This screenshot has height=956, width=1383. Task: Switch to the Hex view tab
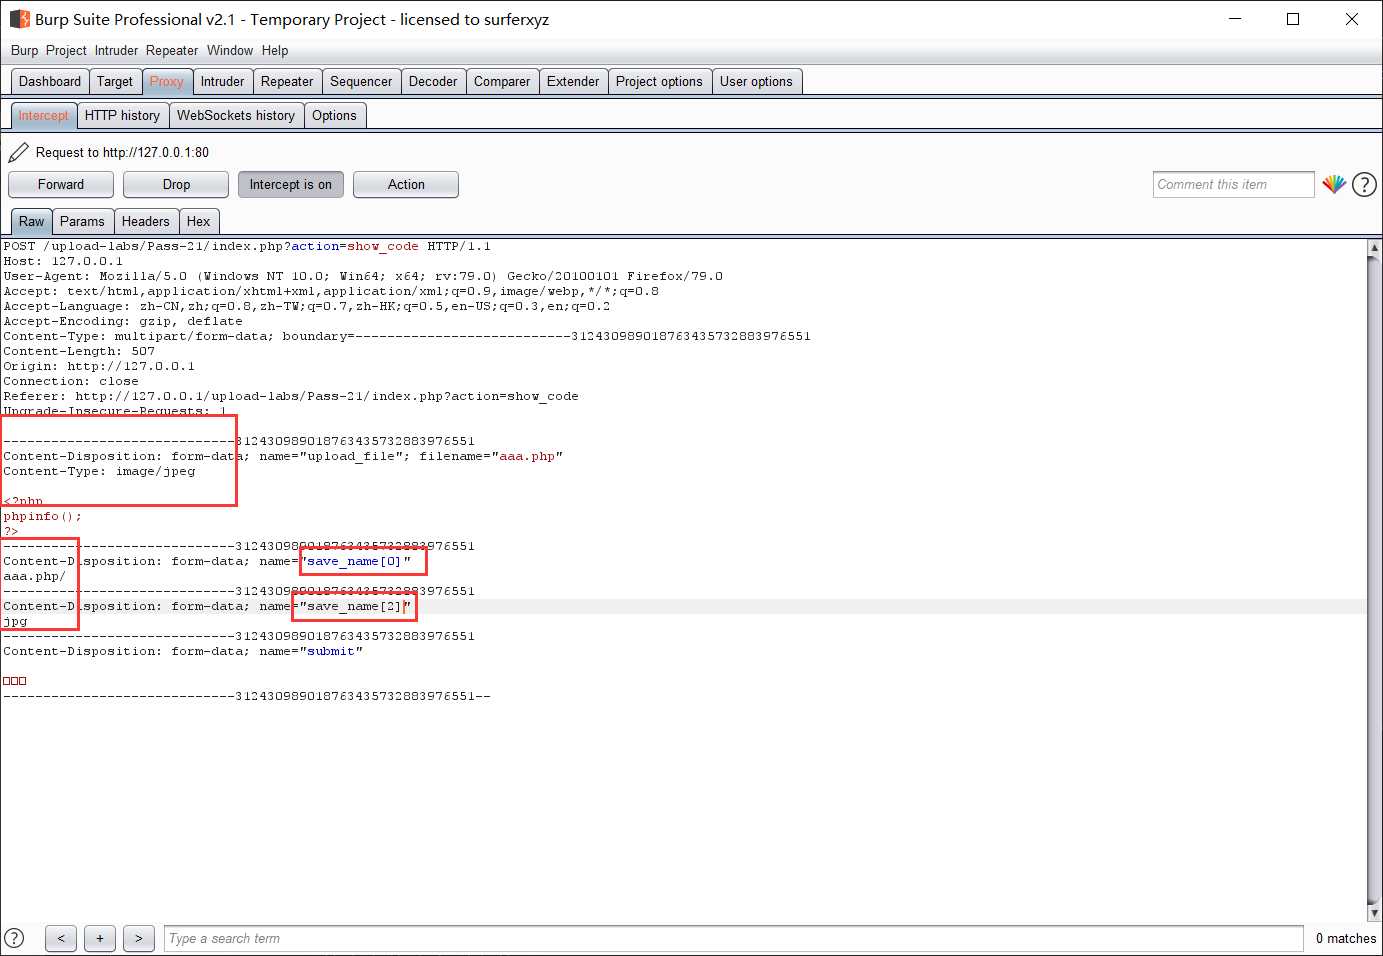(199, 222)
